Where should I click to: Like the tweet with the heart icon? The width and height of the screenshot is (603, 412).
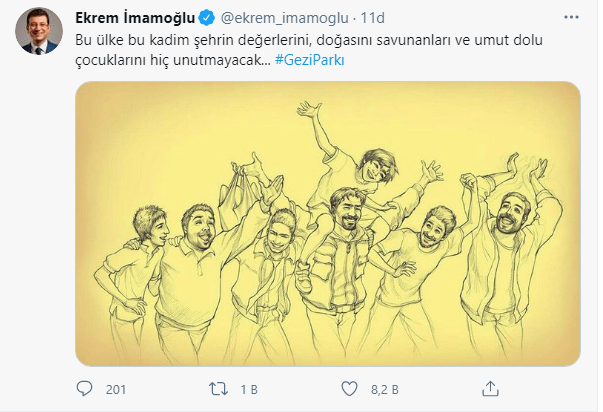coord(350,387)
